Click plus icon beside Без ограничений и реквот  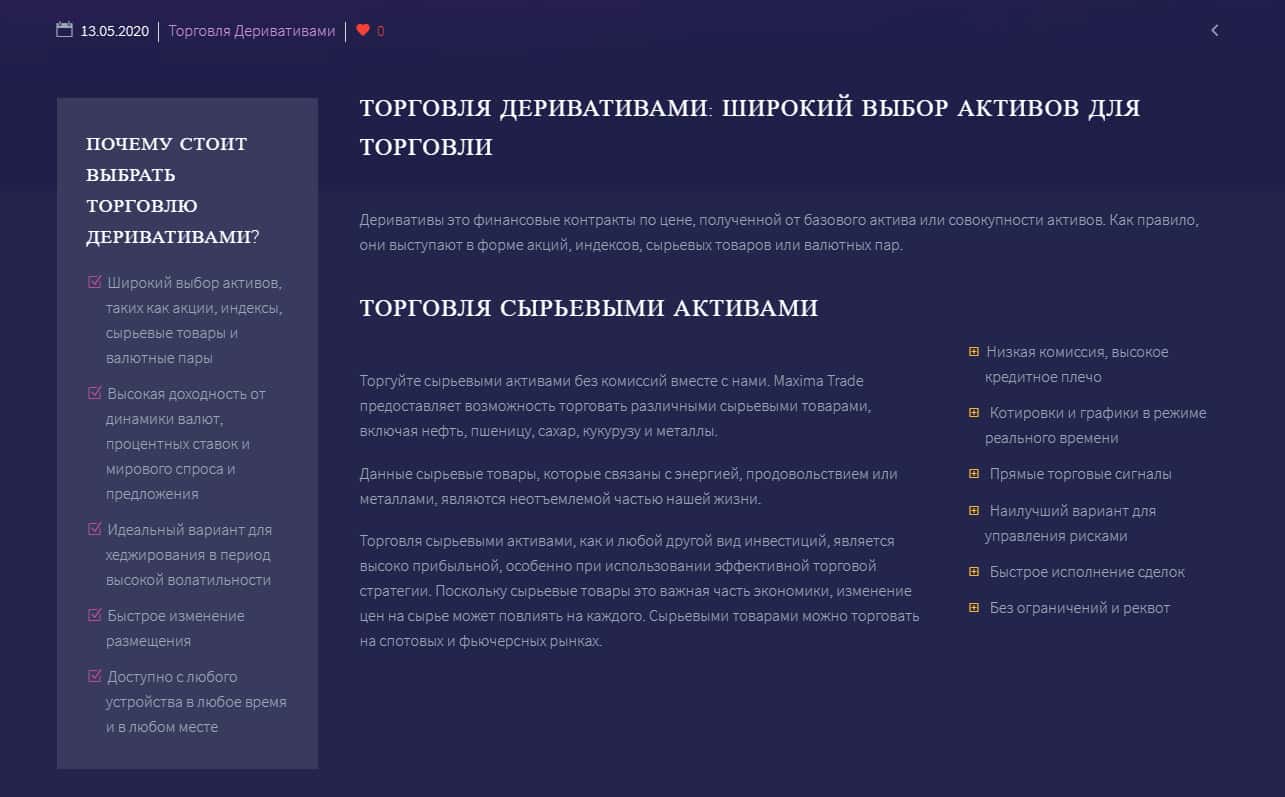tap(974, 607)
